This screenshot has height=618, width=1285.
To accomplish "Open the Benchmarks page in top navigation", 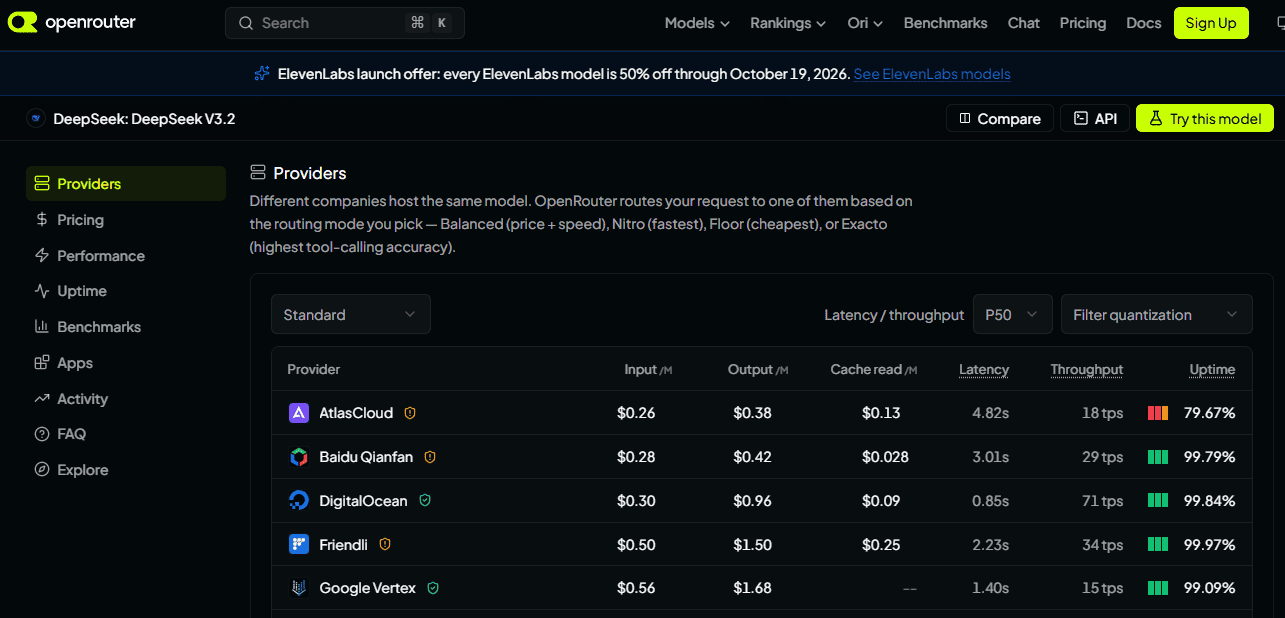I will click(x=945, y=23).
